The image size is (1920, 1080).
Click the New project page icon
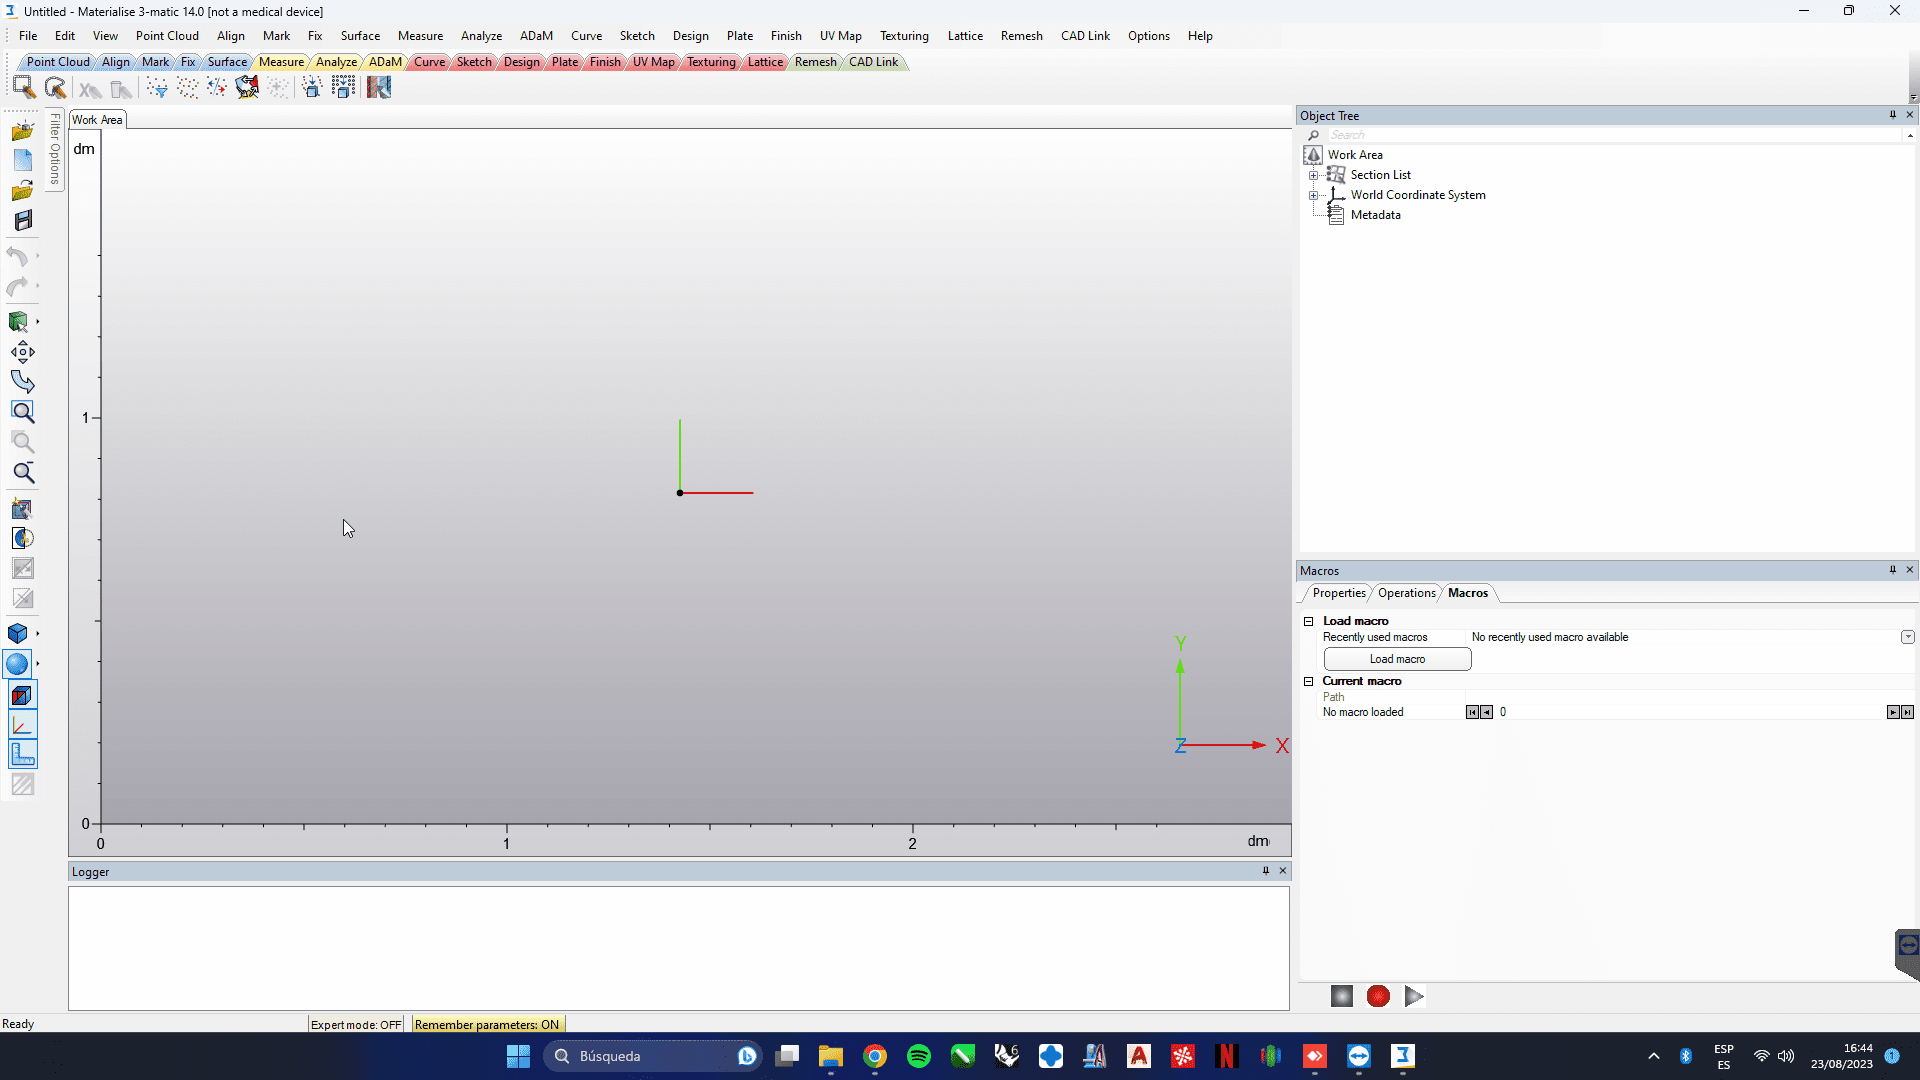[22, 160]
